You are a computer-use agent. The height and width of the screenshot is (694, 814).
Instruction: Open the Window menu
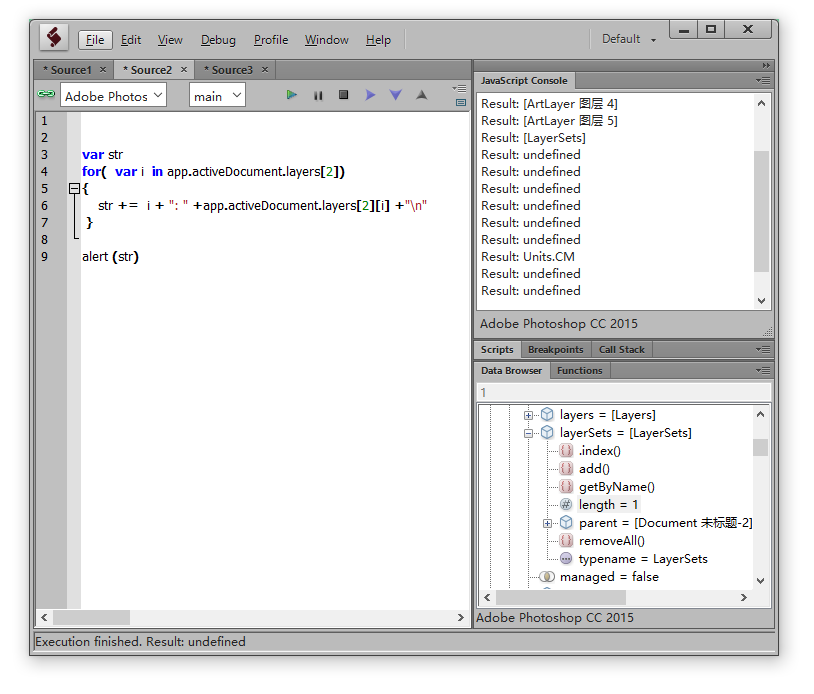327,40
